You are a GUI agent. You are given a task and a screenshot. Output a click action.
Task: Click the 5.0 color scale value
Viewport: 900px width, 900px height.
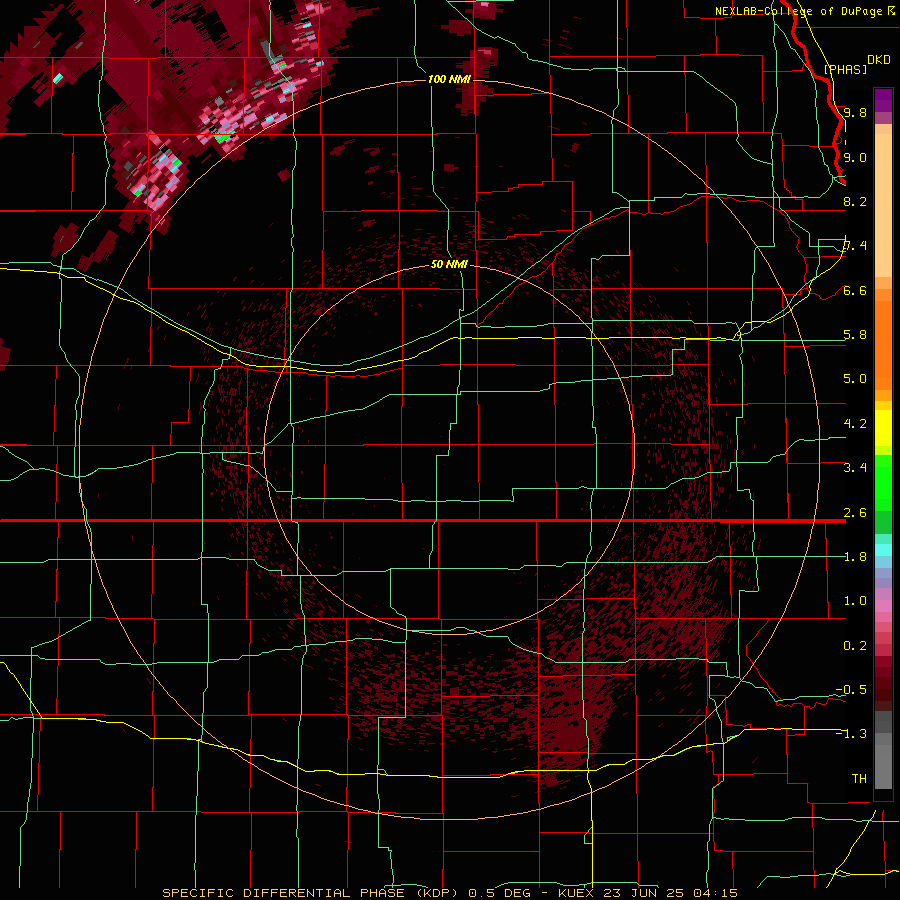855,379
